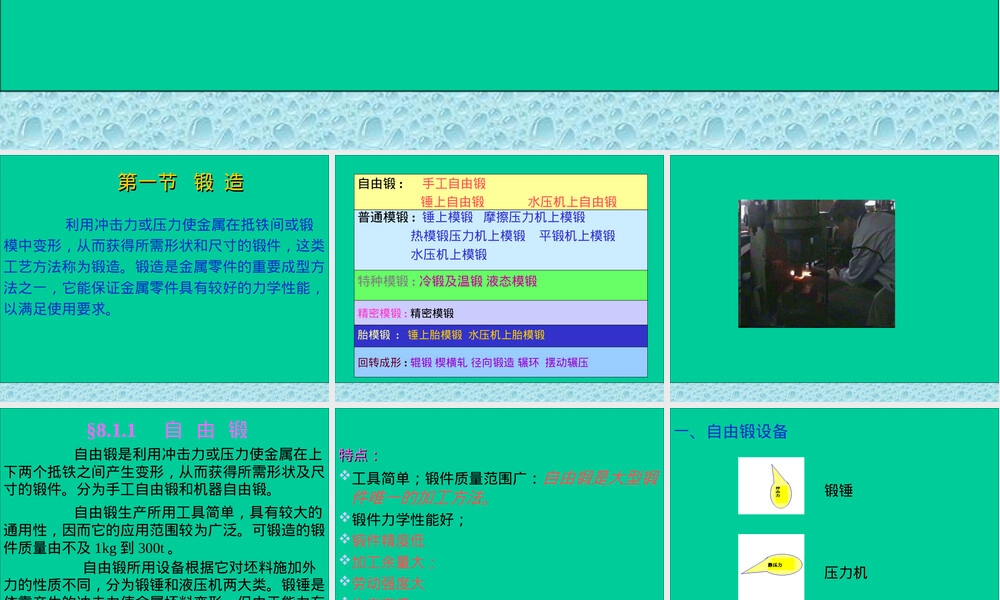Click the '特种模锻:' label in green row
The image size is (1000, 600).
(386, 281)
